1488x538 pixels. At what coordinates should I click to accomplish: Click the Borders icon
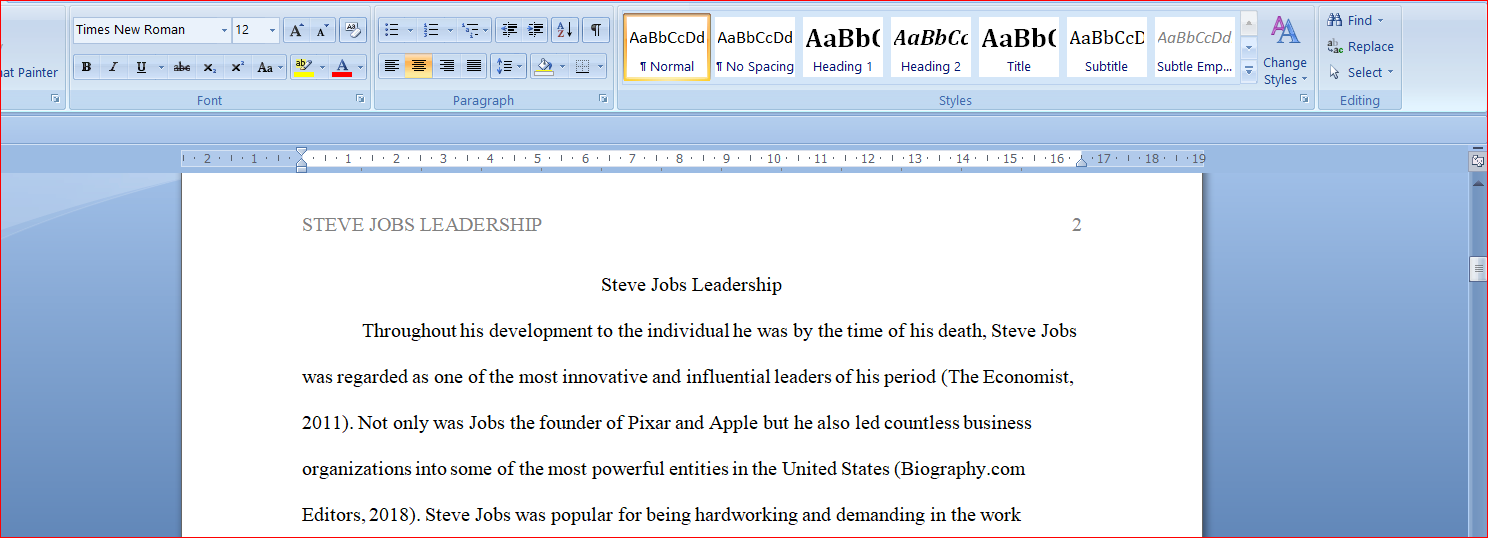pyautogui.click(x=583, y=67)
